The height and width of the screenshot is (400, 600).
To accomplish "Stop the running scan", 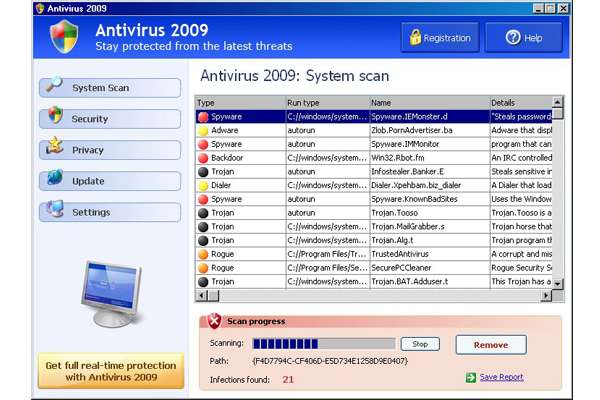I will click(x=420, y=344).
